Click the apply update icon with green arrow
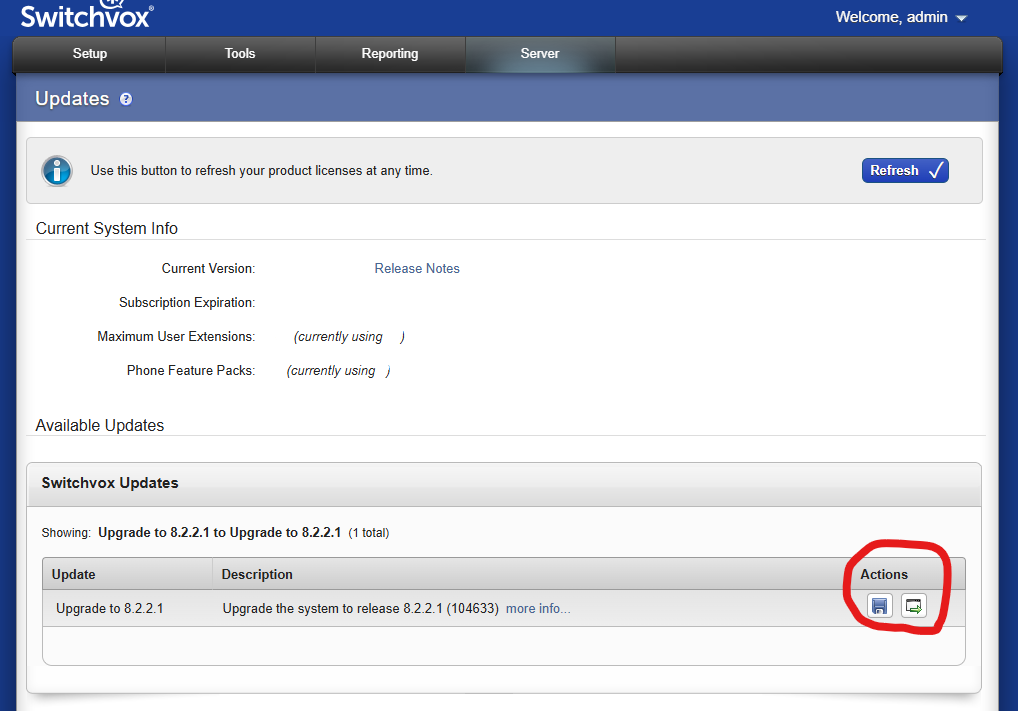1018x711 pixels. point(913,606)
